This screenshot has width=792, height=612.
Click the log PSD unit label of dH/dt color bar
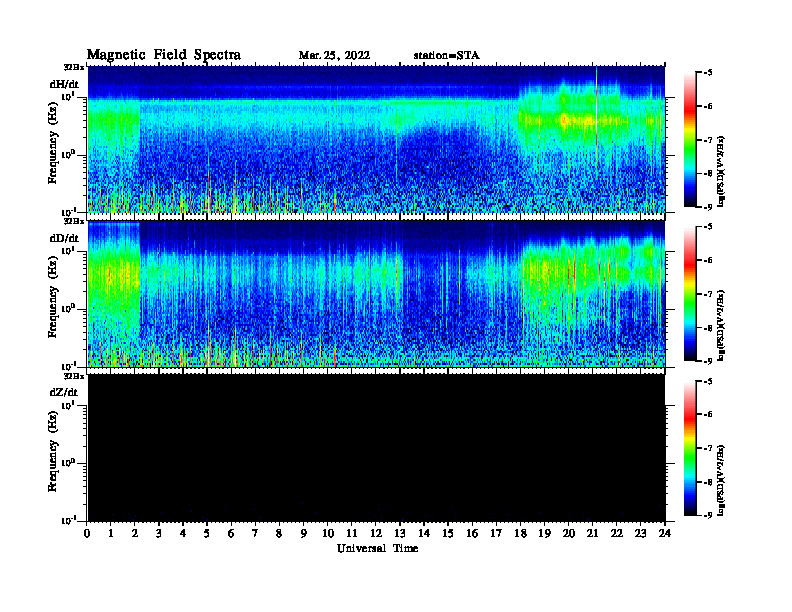(721, 172)
